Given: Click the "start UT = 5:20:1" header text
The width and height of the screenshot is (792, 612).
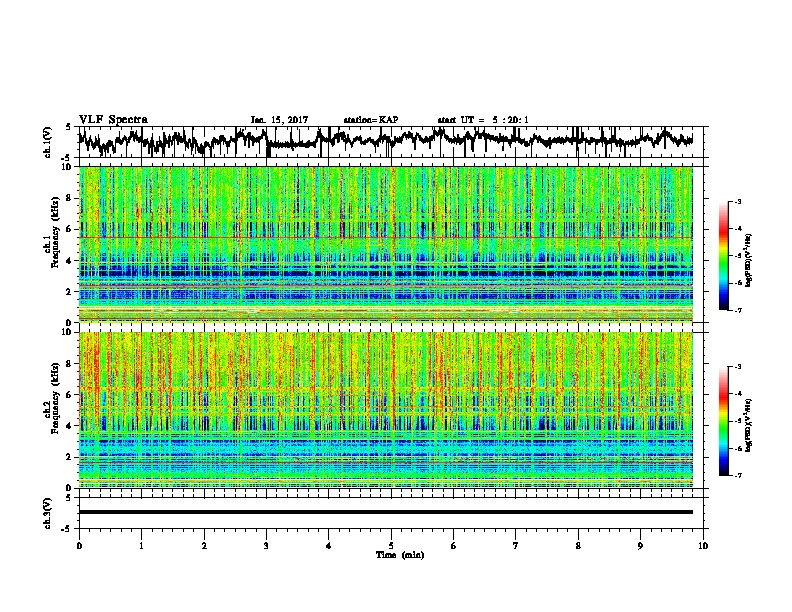Looking at the screenshot, I should click(x=483, y=120).
